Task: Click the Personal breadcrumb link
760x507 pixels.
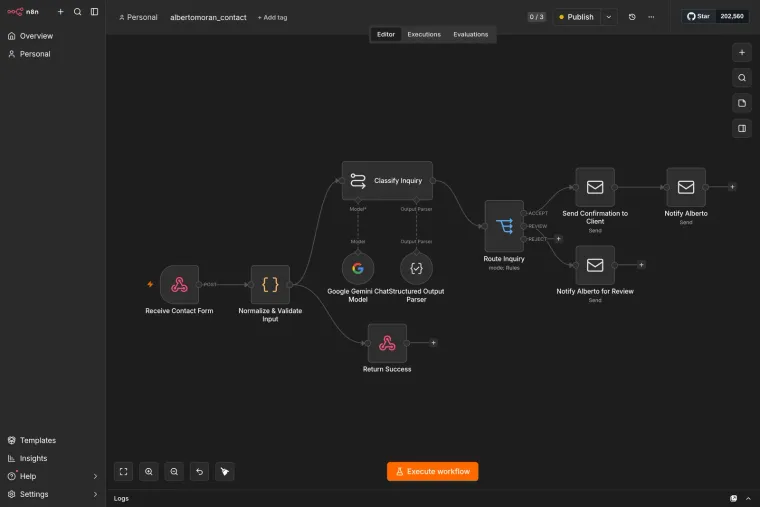Action: pyautogui.click(x=138, y=17)
